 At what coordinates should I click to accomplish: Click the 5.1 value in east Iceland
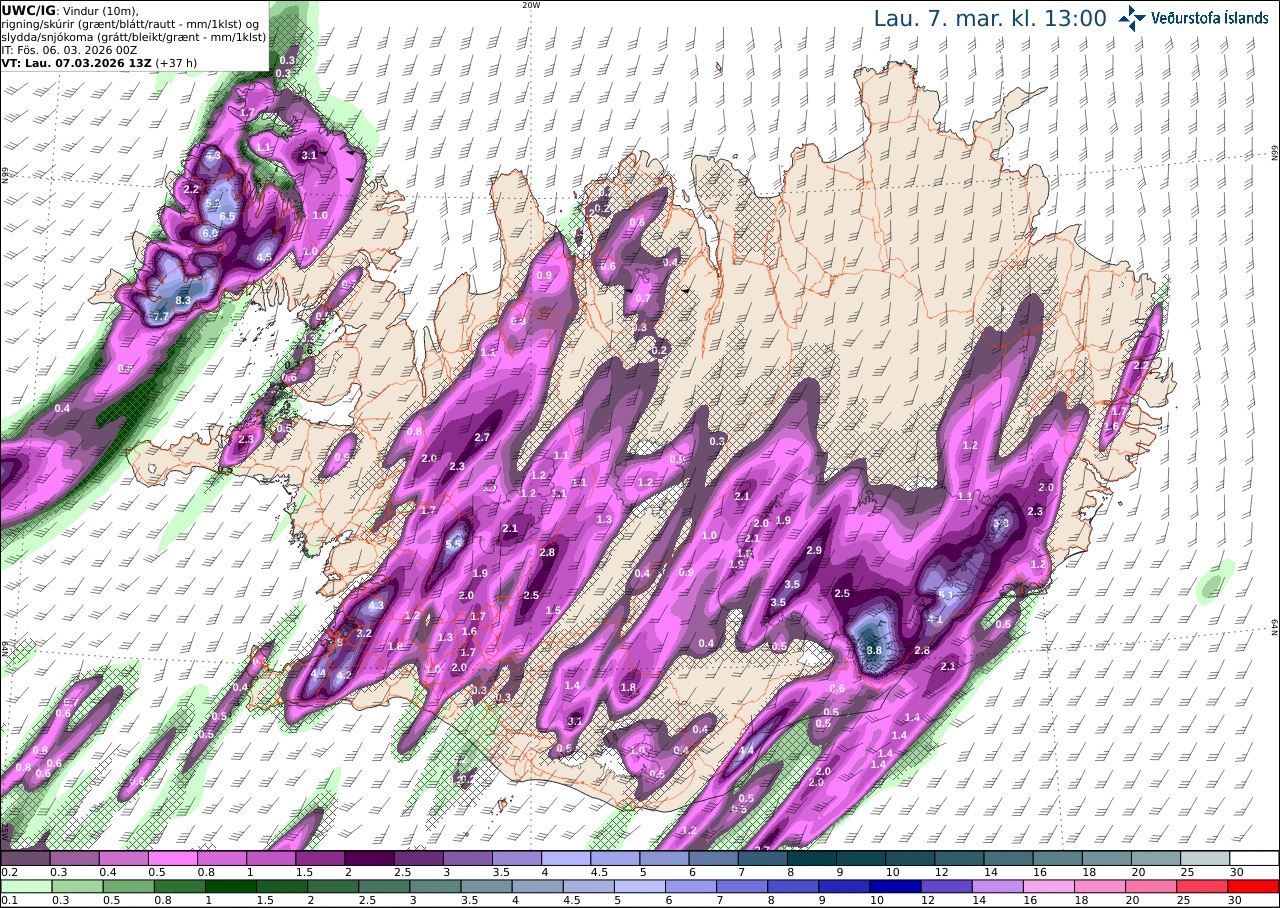point(946,594)
